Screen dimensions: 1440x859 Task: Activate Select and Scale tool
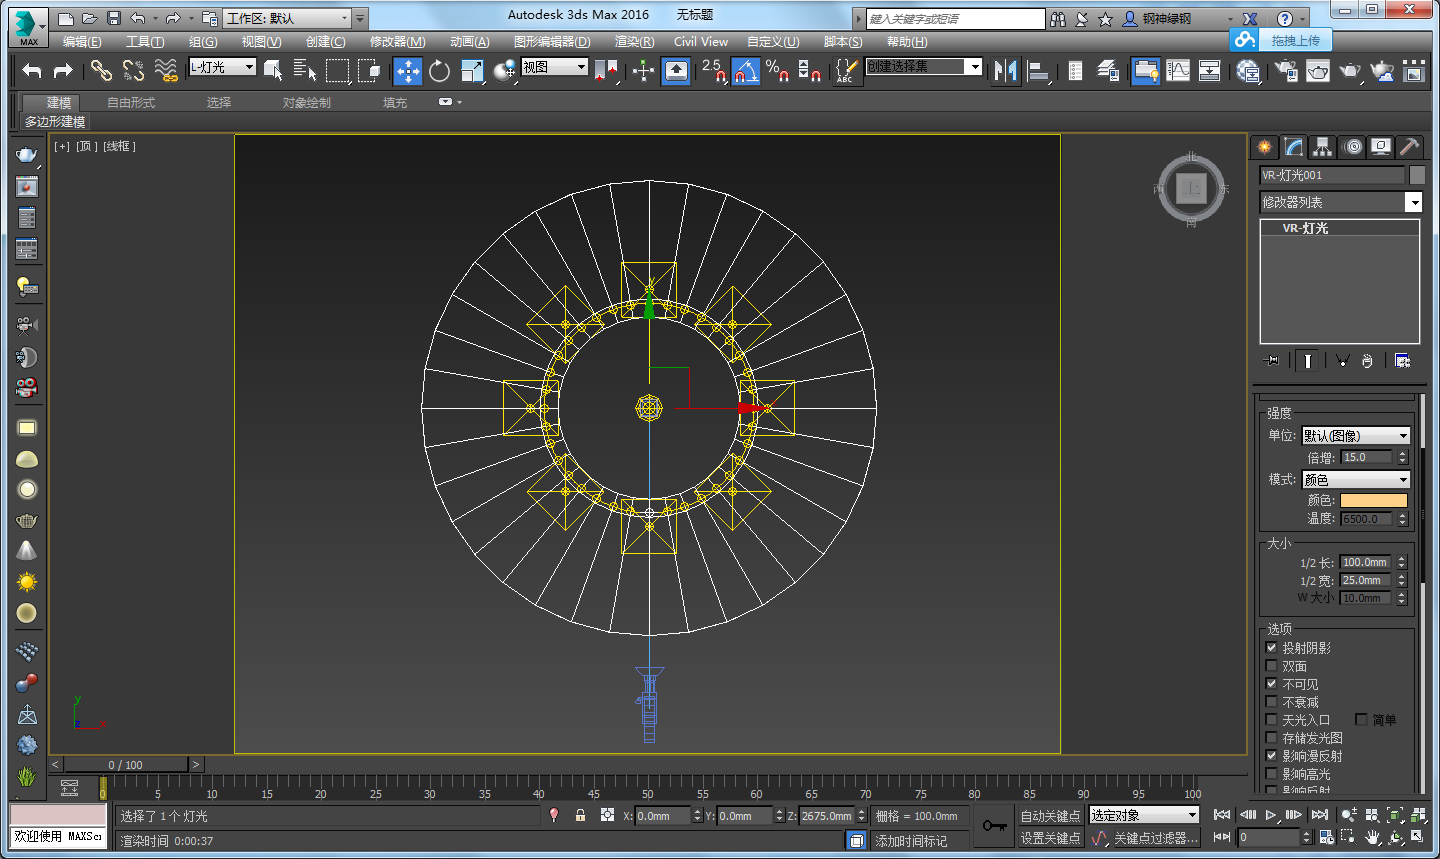pos(472,70)
